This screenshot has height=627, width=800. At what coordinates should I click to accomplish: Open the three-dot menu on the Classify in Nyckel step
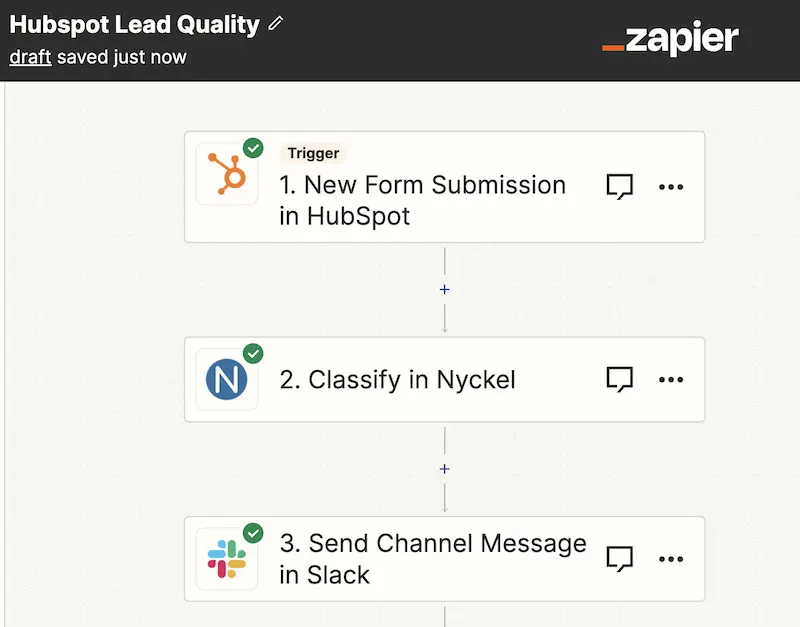click(x=671, y=380)
